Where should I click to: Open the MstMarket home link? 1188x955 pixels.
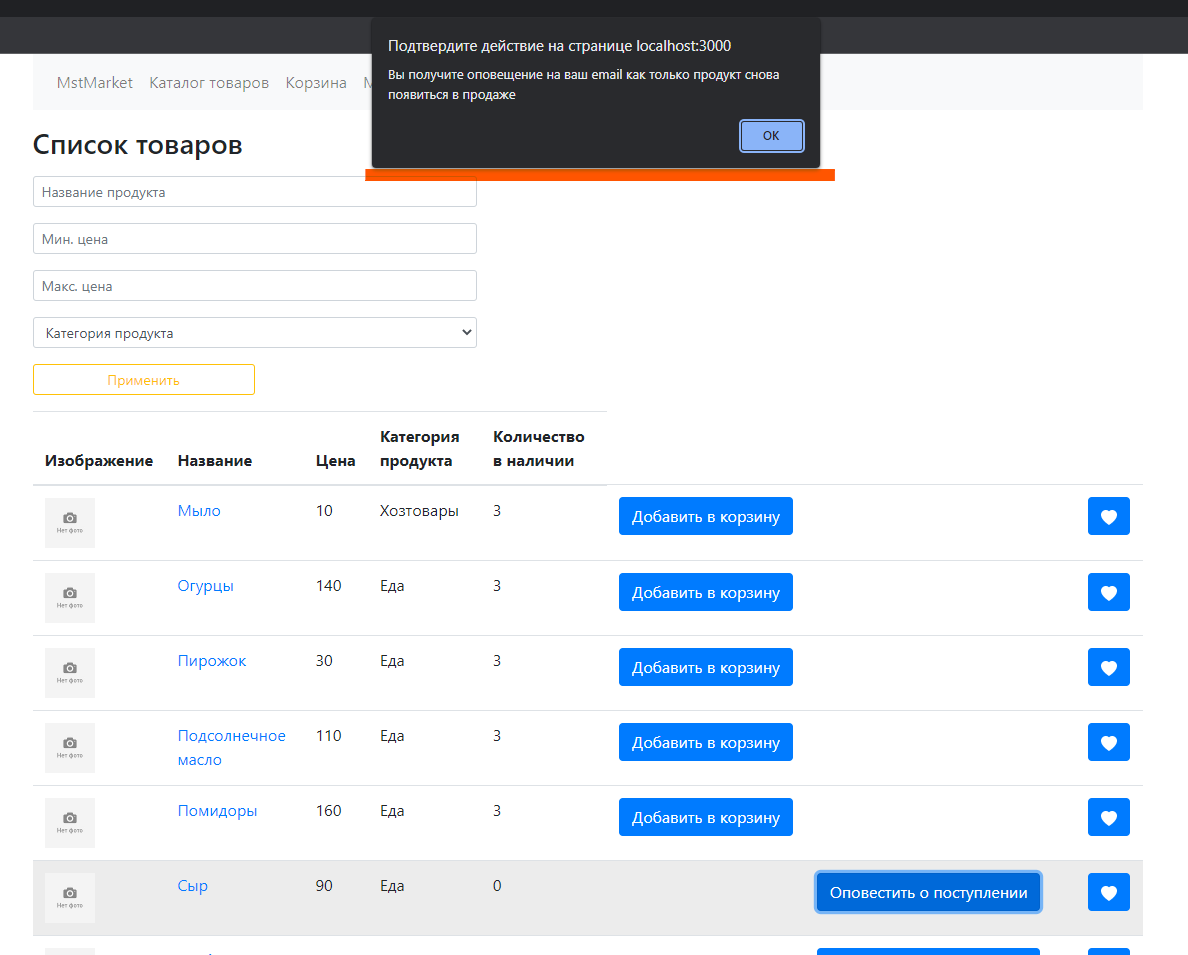pos(95,83)
